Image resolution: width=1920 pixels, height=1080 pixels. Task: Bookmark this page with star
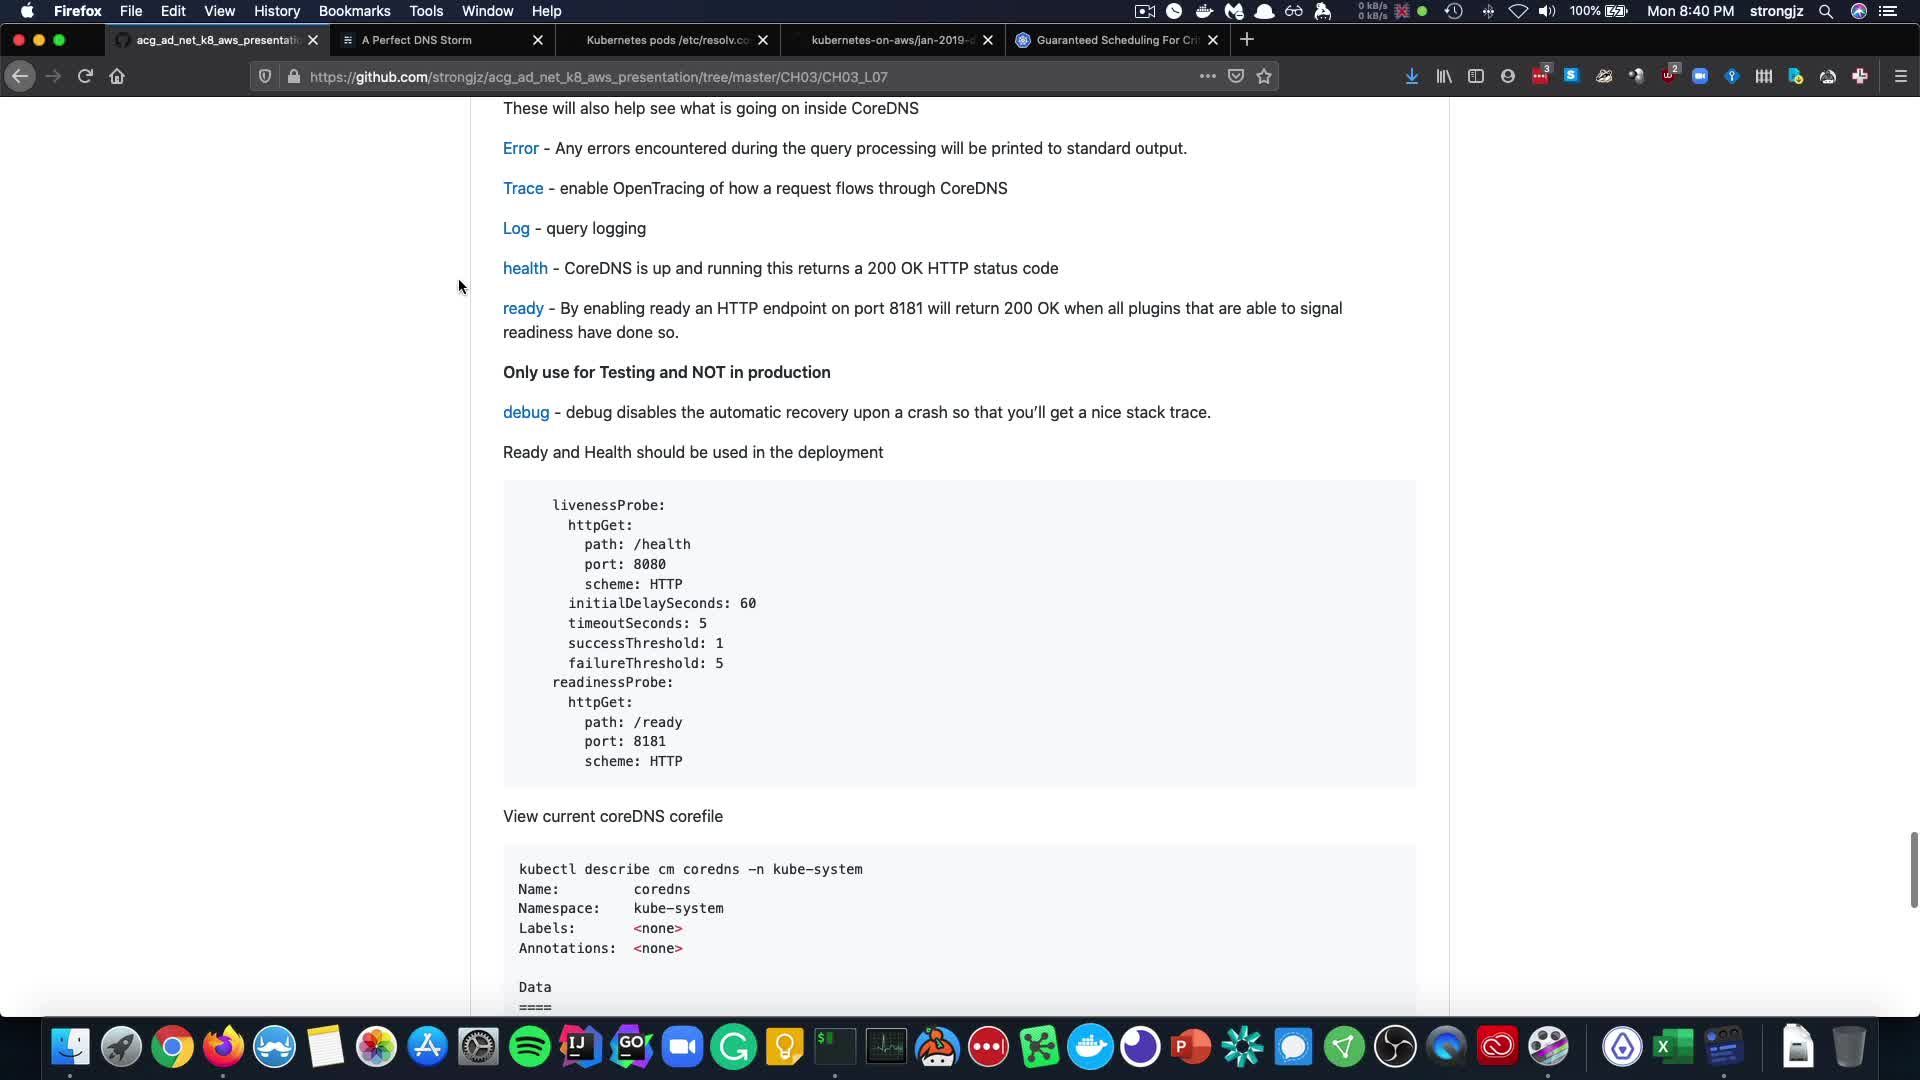[x=1264, y=76]
